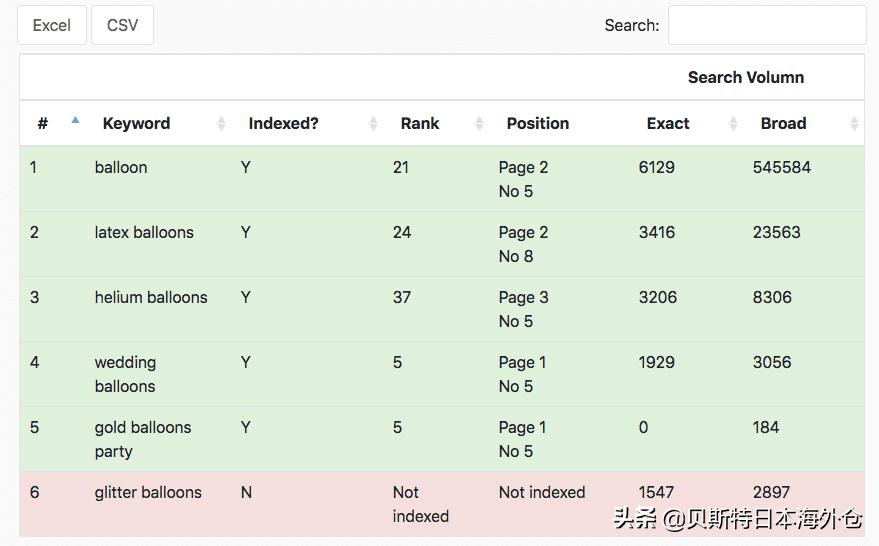
Task: Click the Keyword column header
Action: tap(136, 124)
